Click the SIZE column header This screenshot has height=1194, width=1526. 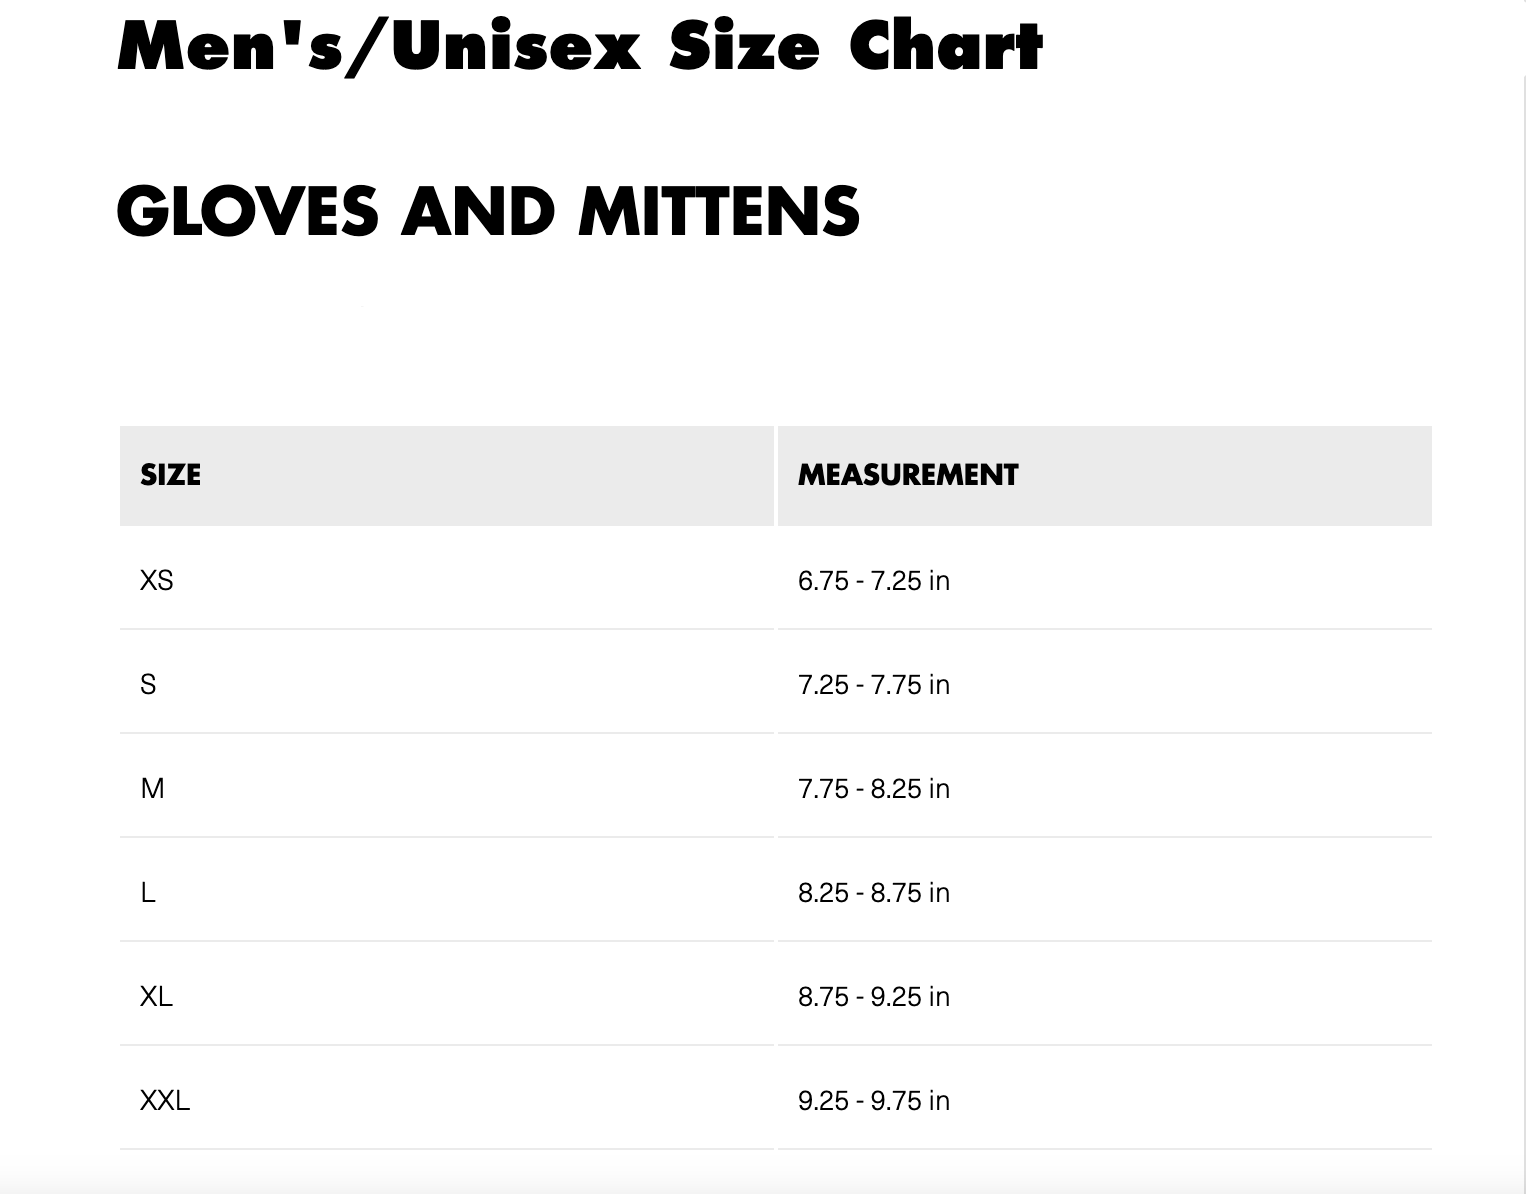[171, 475]
